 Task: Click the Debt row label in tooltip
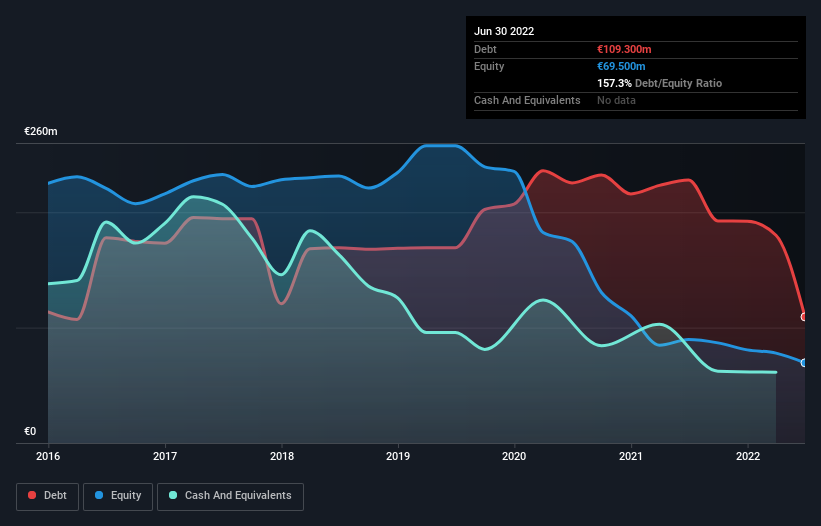(485, 49)
